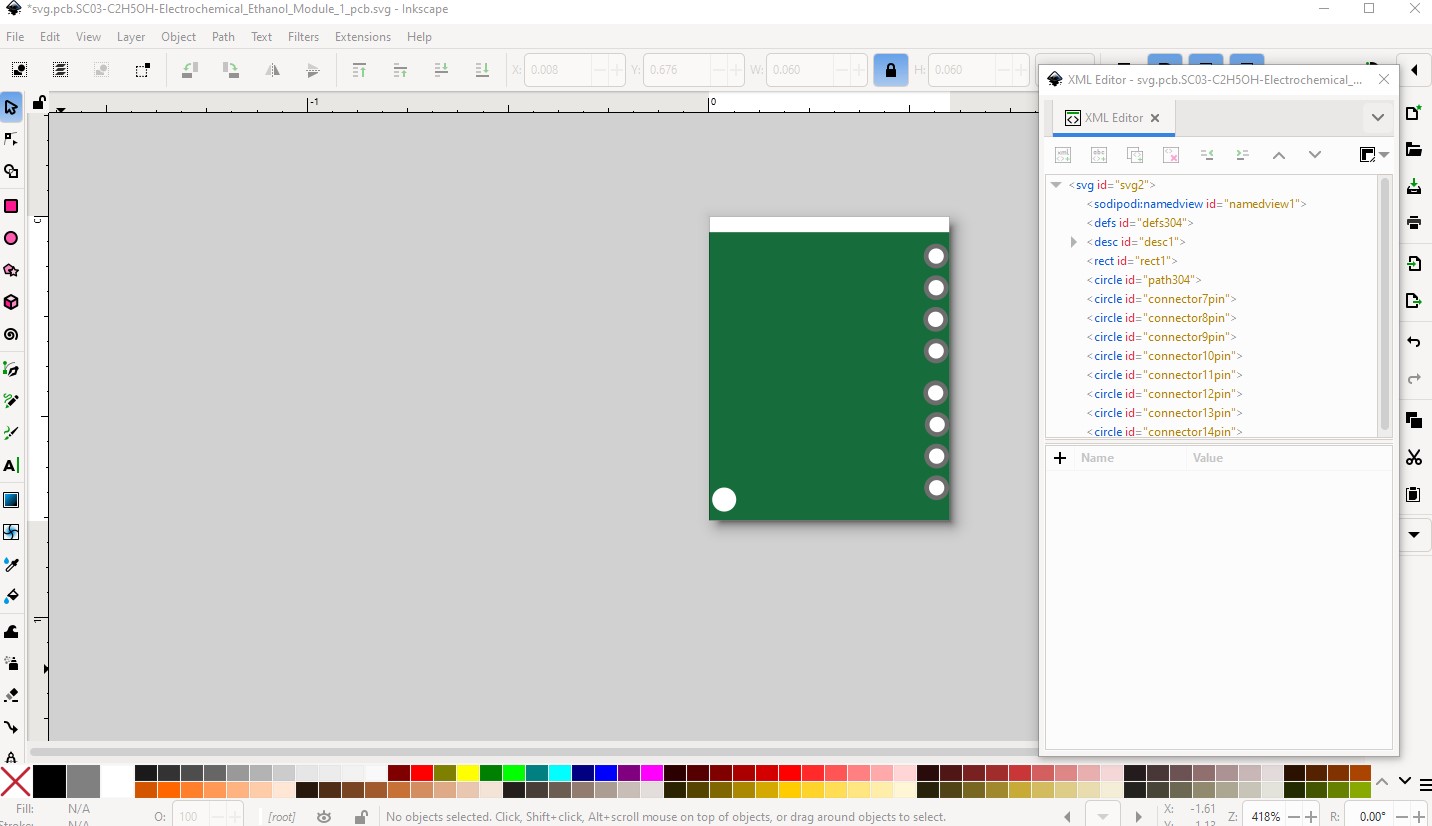1432x826 pixels.
Task: Expand the desc1 node in the XML tree
Action: (1074, 242)
